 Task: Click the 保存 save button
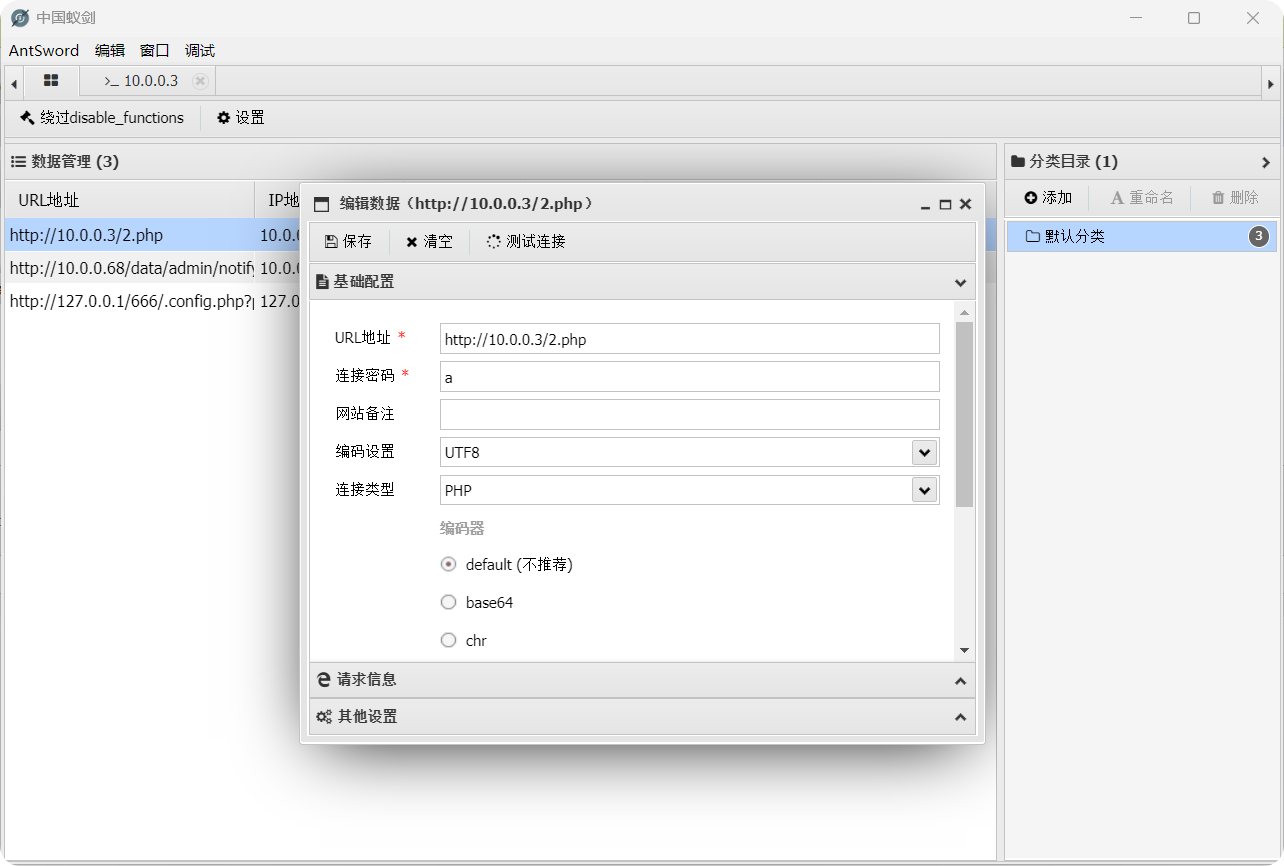[x=348, y=241]
